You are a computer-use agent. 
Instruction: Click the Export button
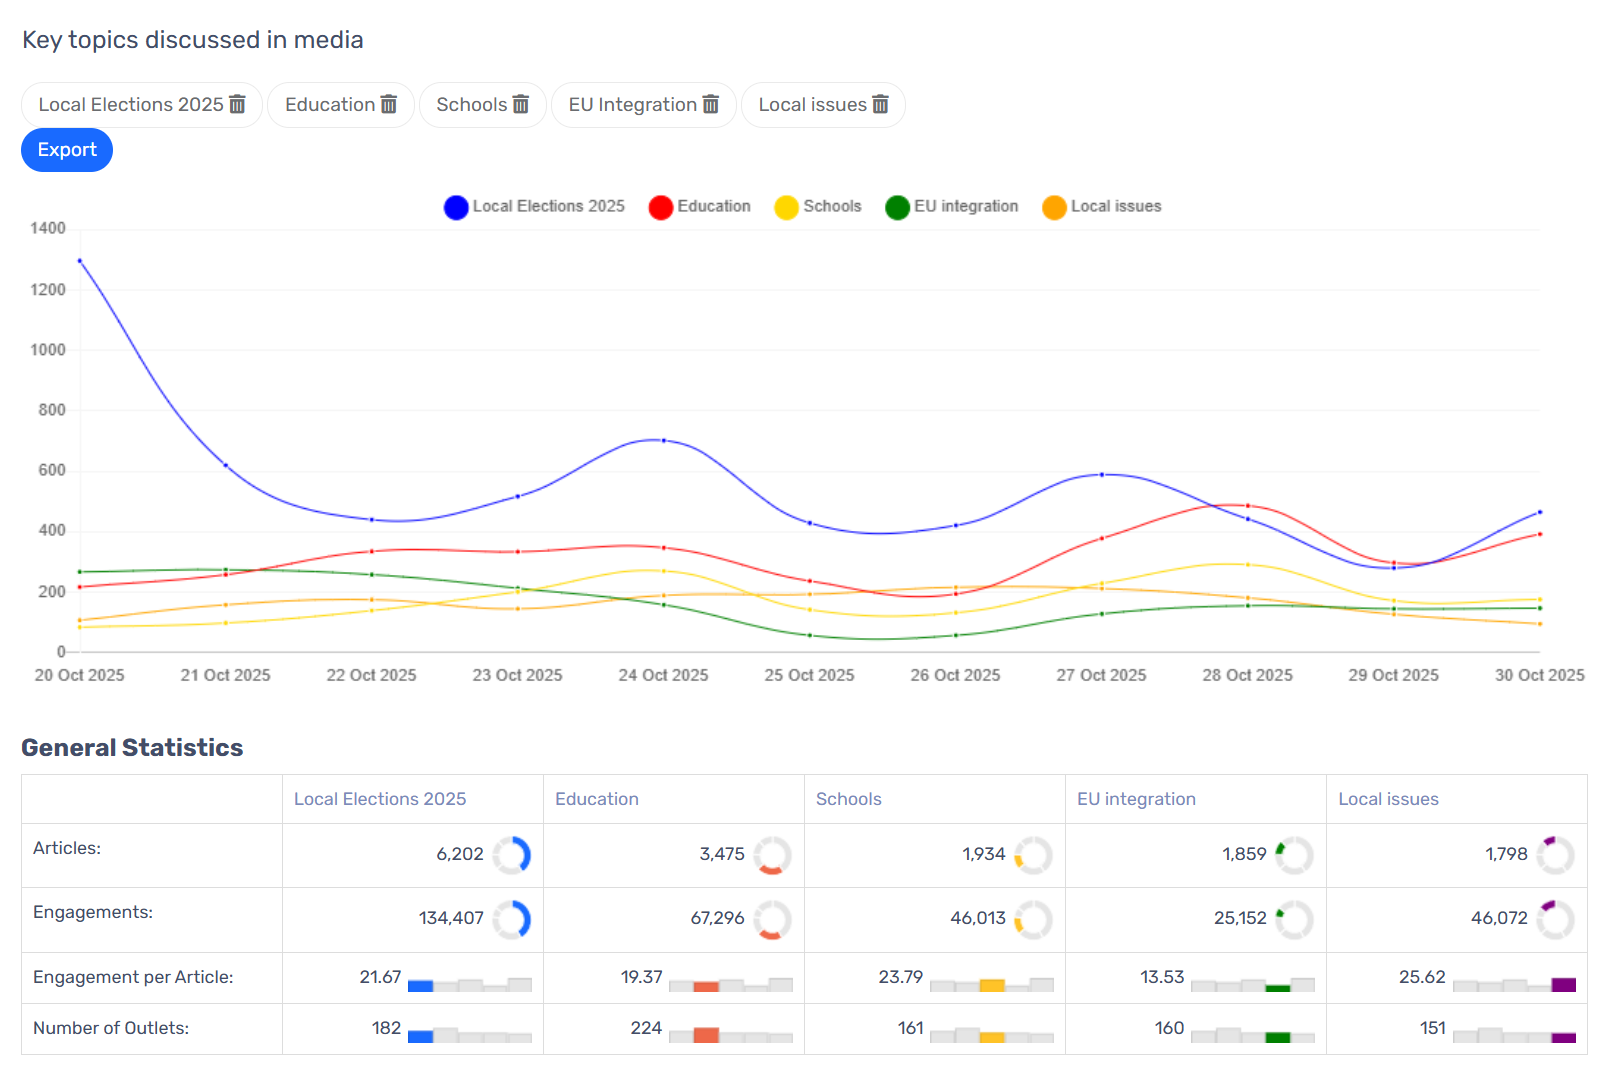coord(67,150)
